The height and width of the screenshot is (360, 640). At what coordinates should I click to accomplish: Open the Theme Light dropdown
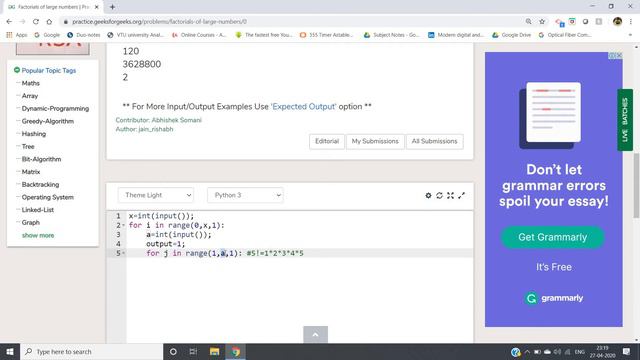click(x=156, y=195)
